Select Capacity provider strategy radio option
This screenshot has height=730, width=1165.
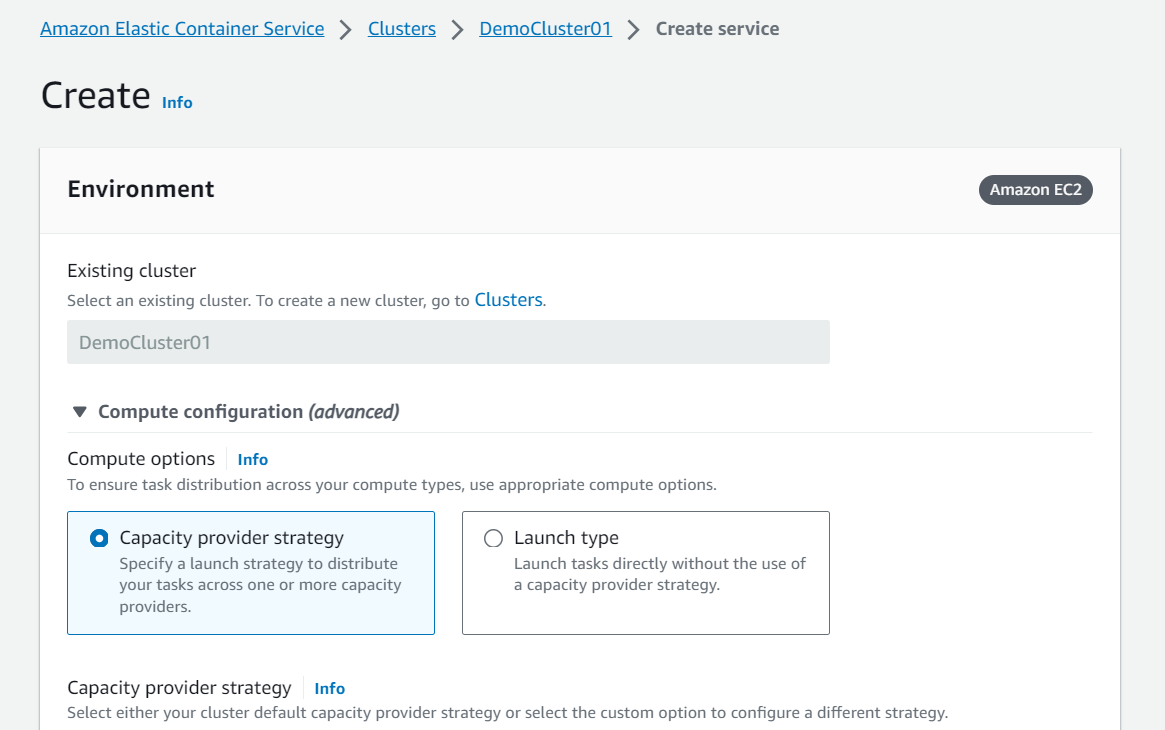(99, 538)
